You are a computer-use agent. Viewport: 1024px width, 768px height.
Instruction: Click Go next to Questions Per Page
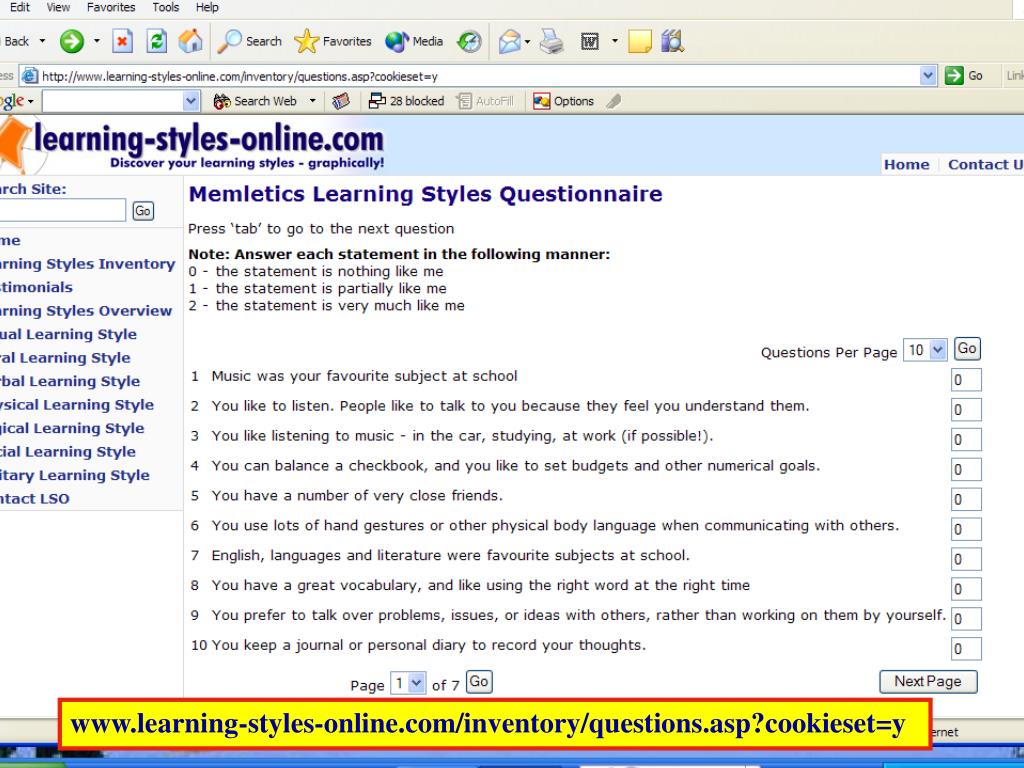click(x=967, y=349)
